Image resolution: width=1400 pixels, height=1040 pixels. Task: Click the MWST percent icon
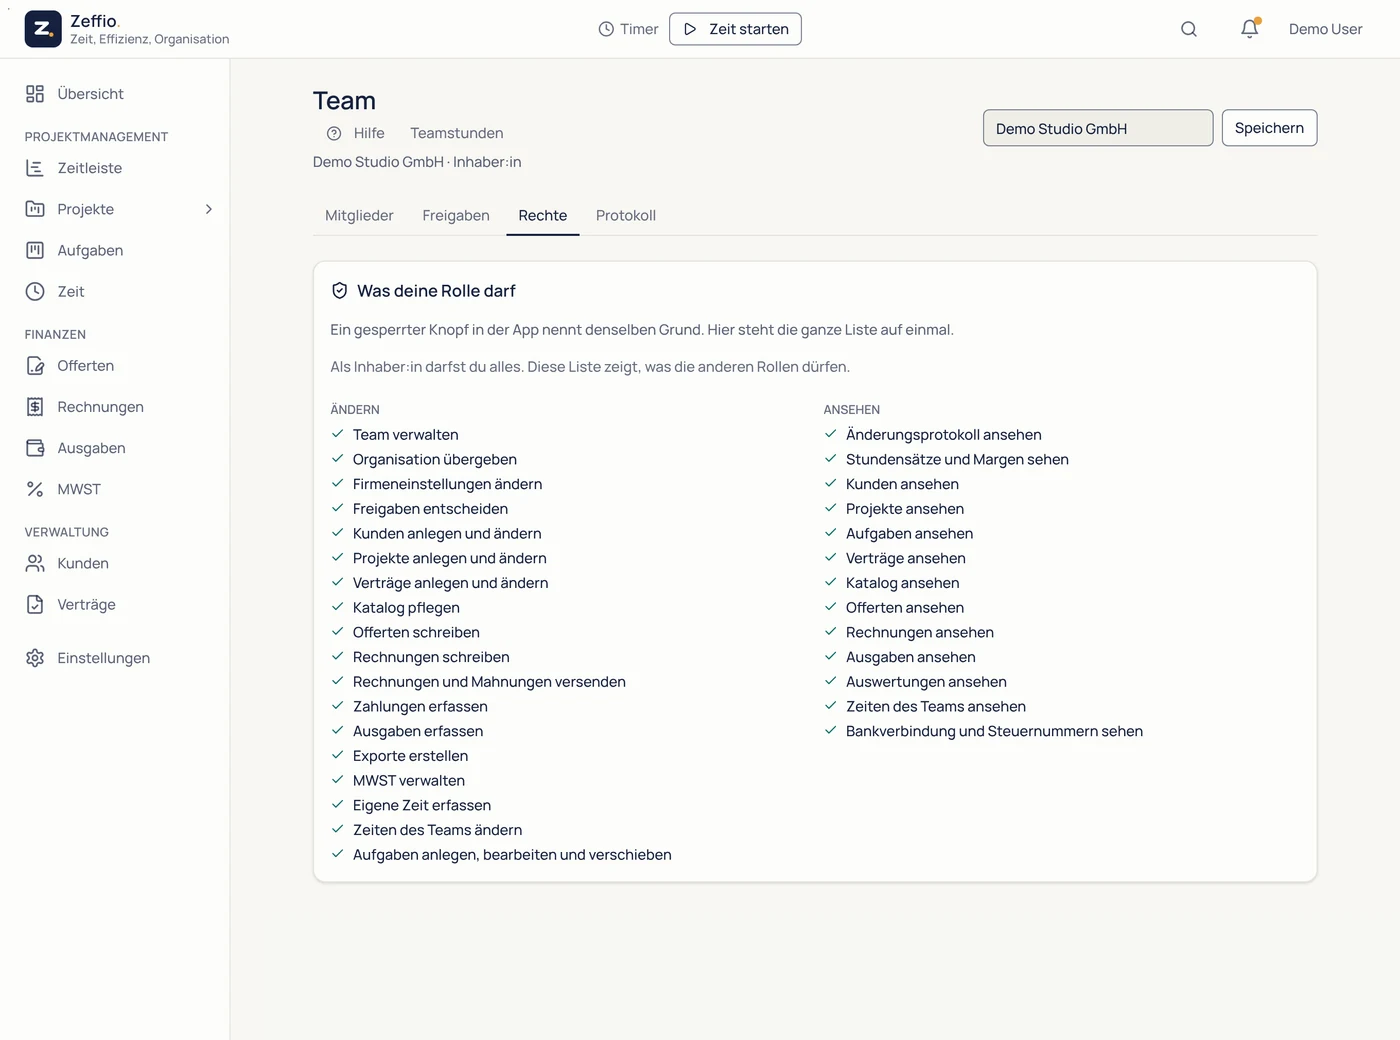coord(35,489)
